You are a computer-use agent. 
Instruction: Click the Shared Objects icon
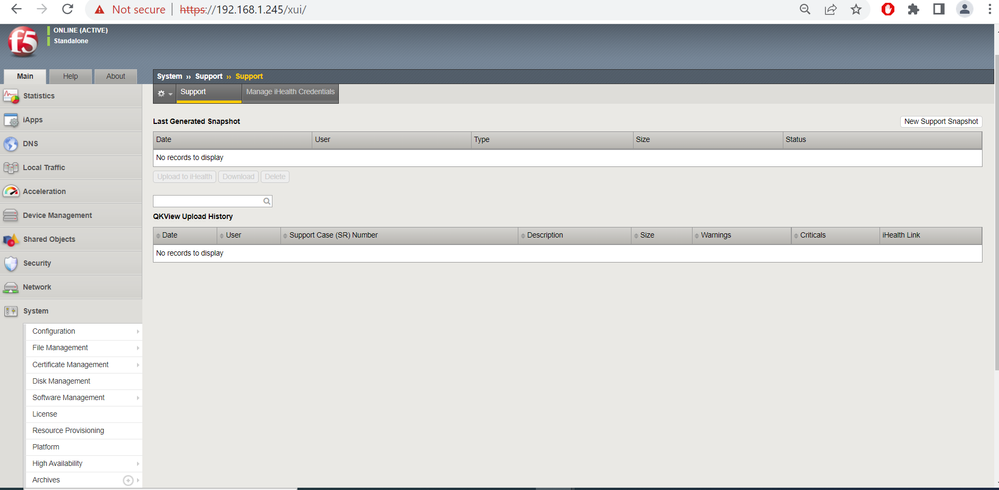pos(11,240)
